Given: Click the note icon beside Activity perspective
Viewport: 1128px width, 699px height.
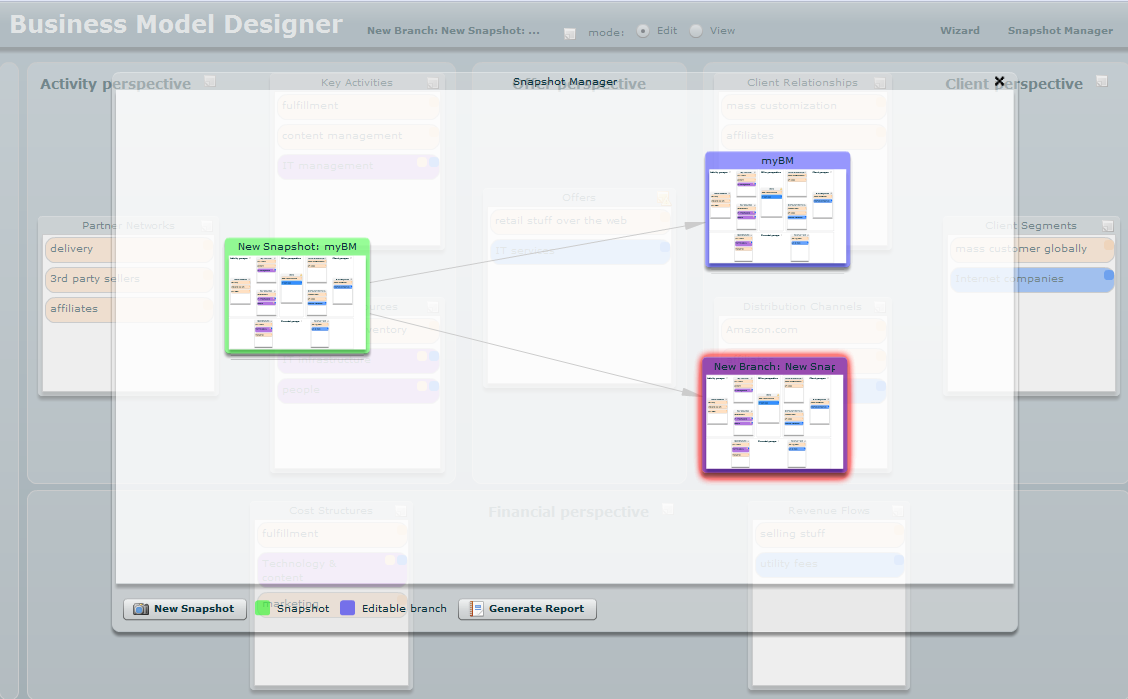Looking at the screenshot, I should tap(210, 82).
